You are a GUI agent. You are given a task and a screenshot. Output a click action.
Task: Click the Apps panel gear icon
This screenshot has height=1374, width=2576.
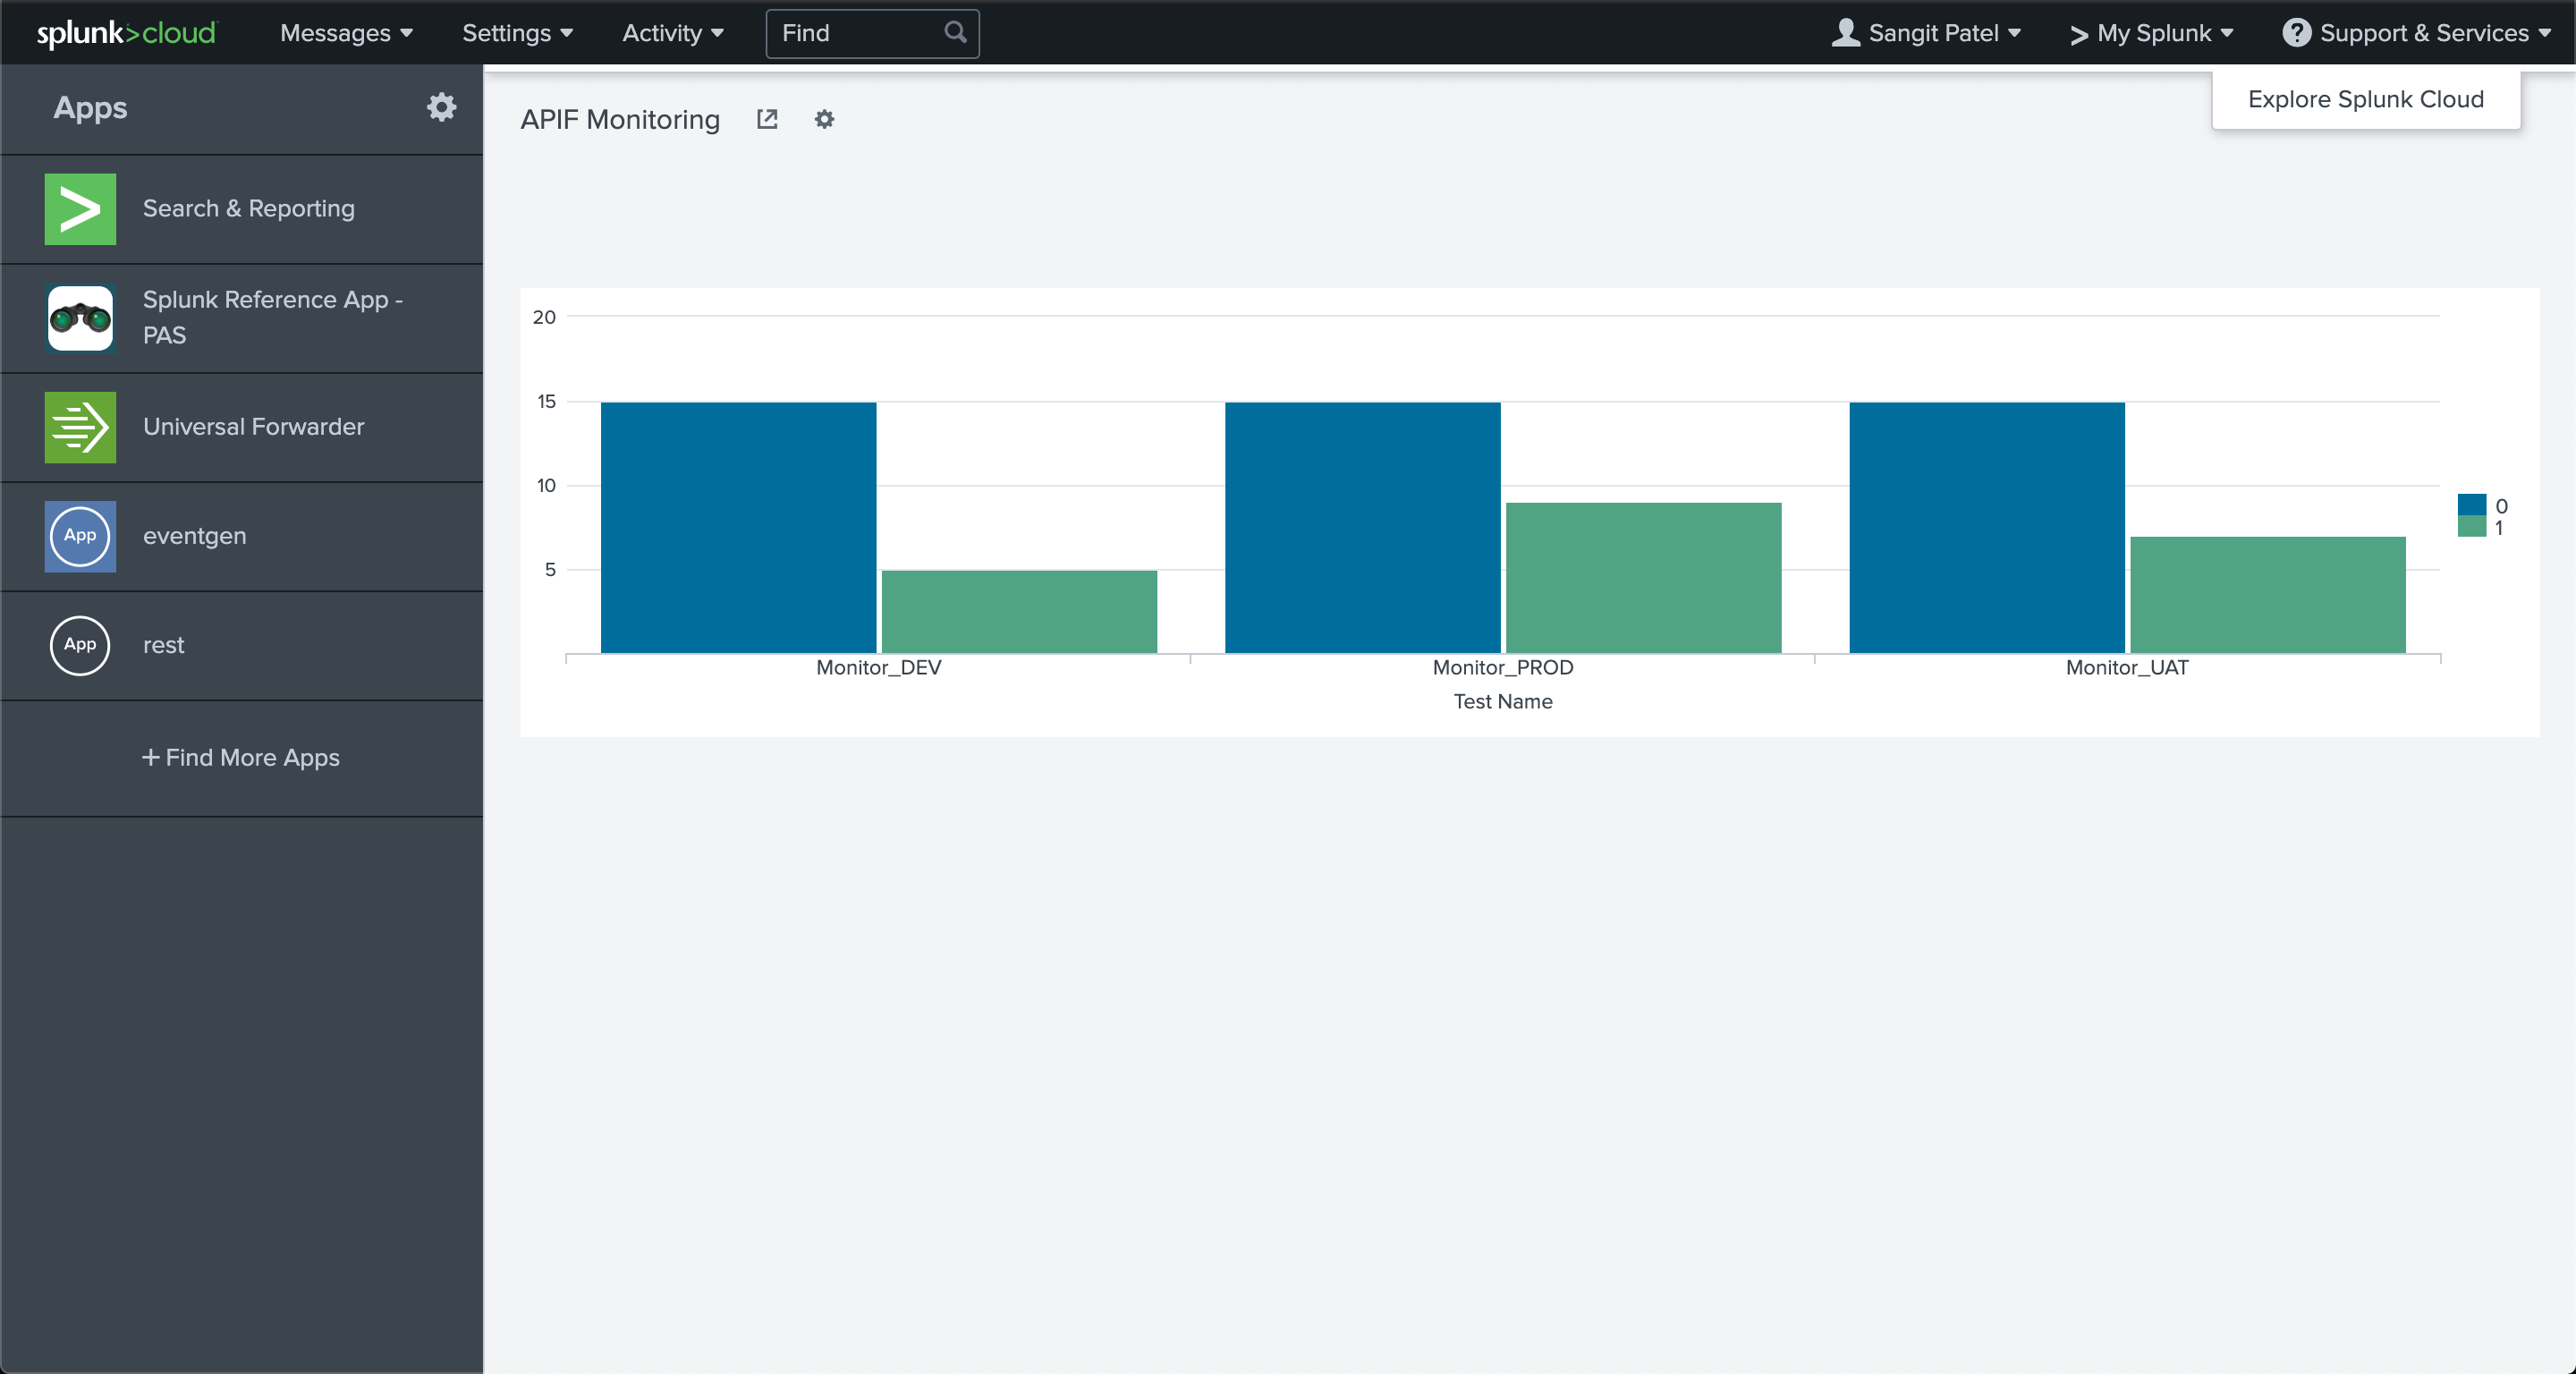click(x=441, y=107)
